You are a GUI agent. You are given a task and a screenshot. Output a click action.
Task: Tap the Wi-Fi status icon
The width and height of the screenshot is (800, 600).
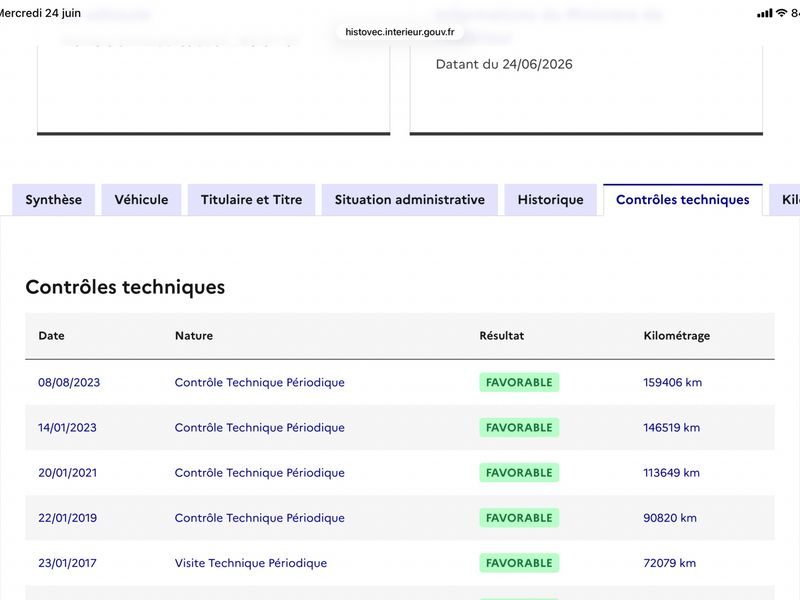tap(781, 13)
